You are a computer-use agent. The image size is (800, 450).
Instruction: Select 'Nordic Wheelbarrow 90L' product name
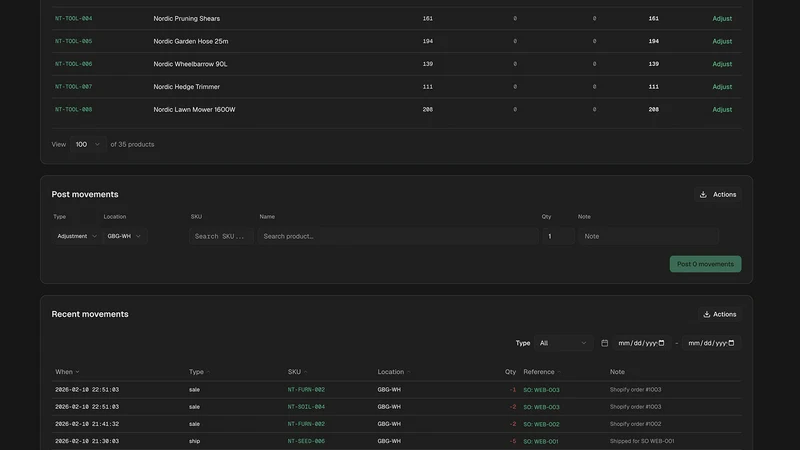coord(190,64)
